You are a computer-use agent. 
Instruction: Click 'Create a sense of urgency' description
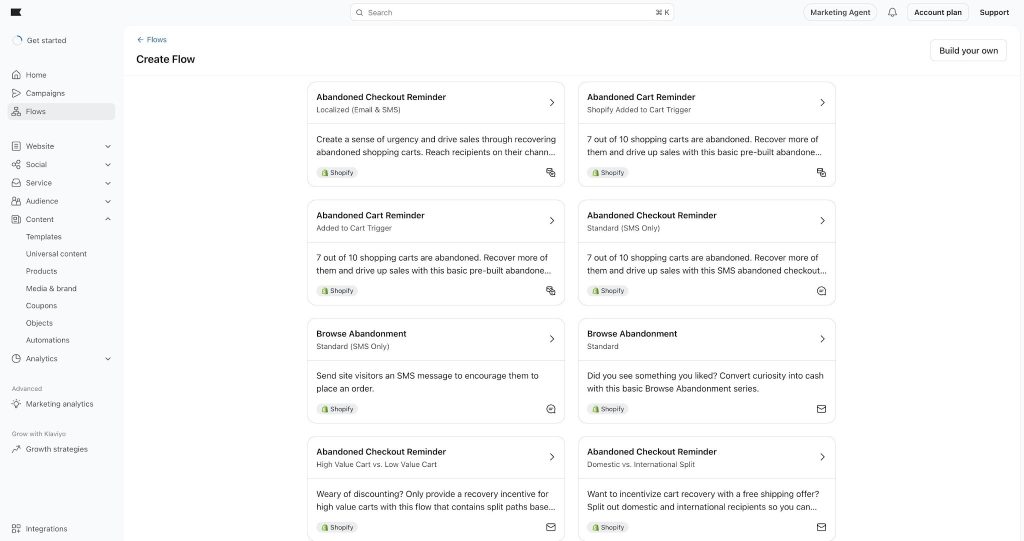tap(436, 146)
